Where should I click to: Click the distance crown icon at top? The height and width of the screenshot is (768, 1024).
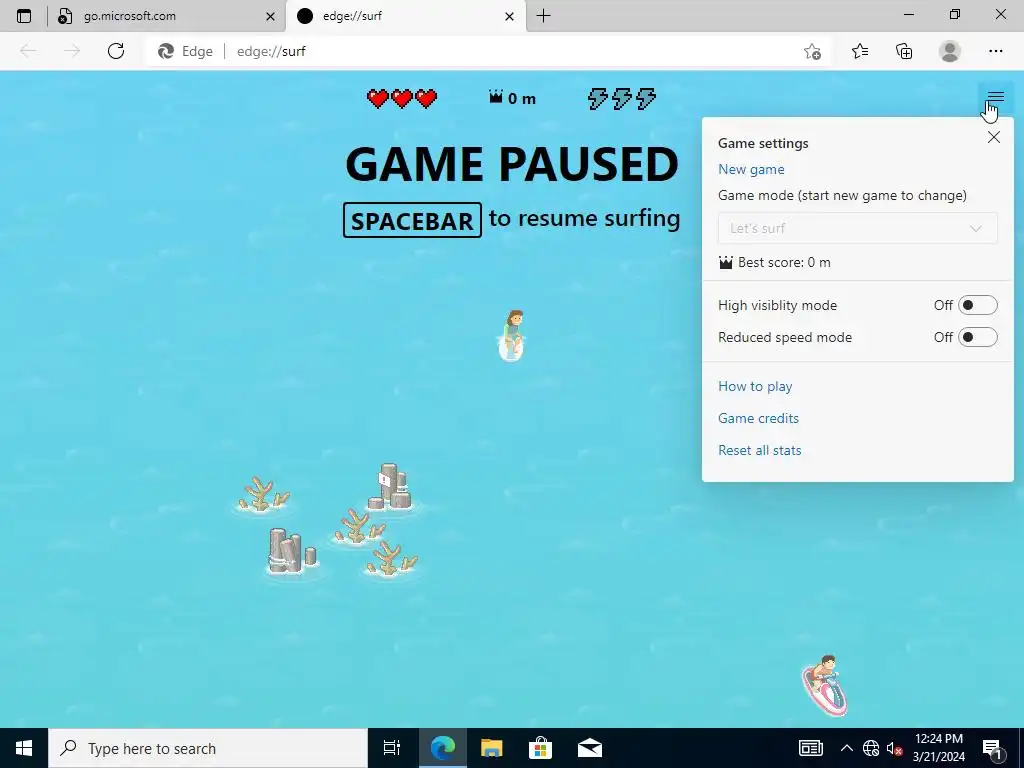click(496, 97)
